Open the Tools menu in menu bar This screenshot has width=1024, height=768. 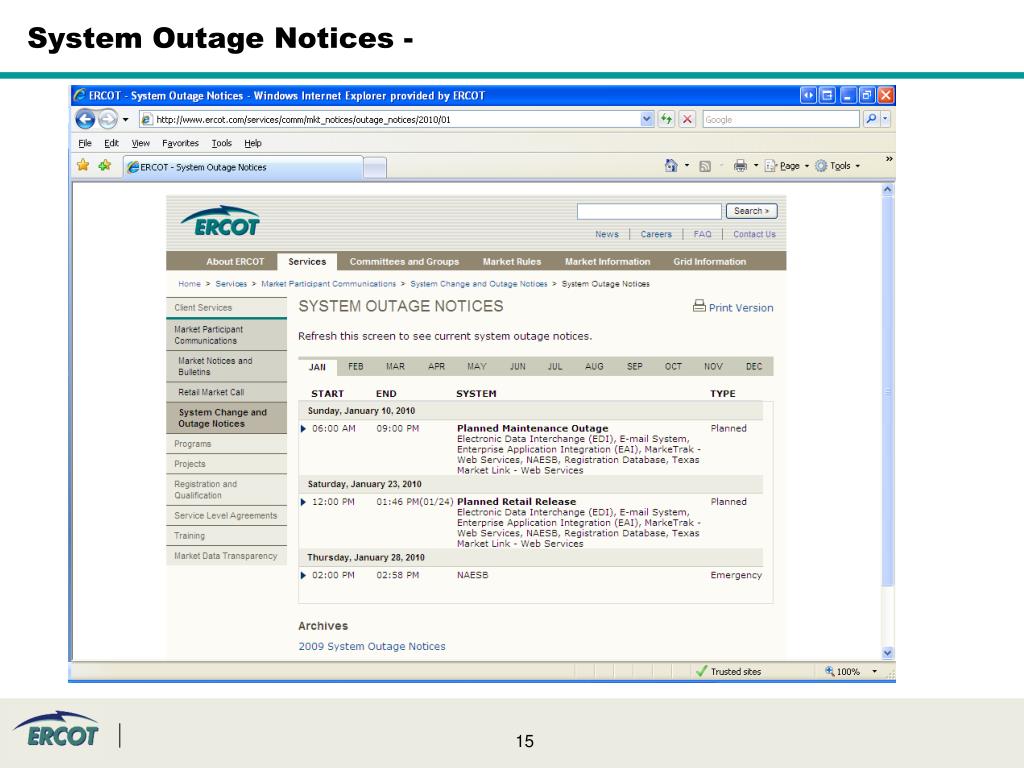coord(221,143)
